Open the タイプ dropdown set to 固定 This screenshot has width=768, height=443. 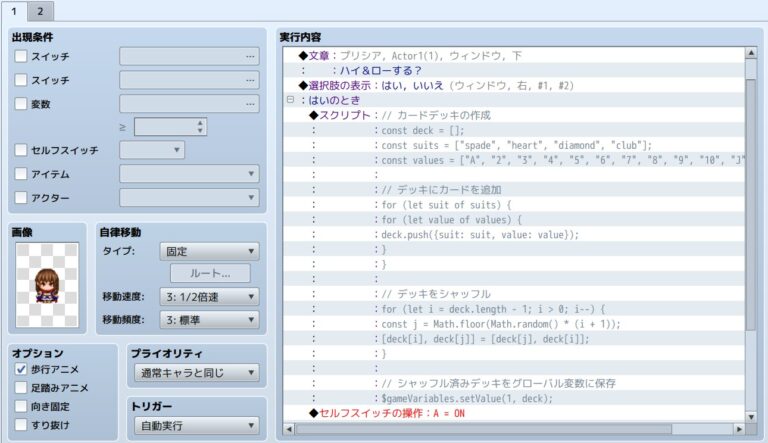click(209, 251)
